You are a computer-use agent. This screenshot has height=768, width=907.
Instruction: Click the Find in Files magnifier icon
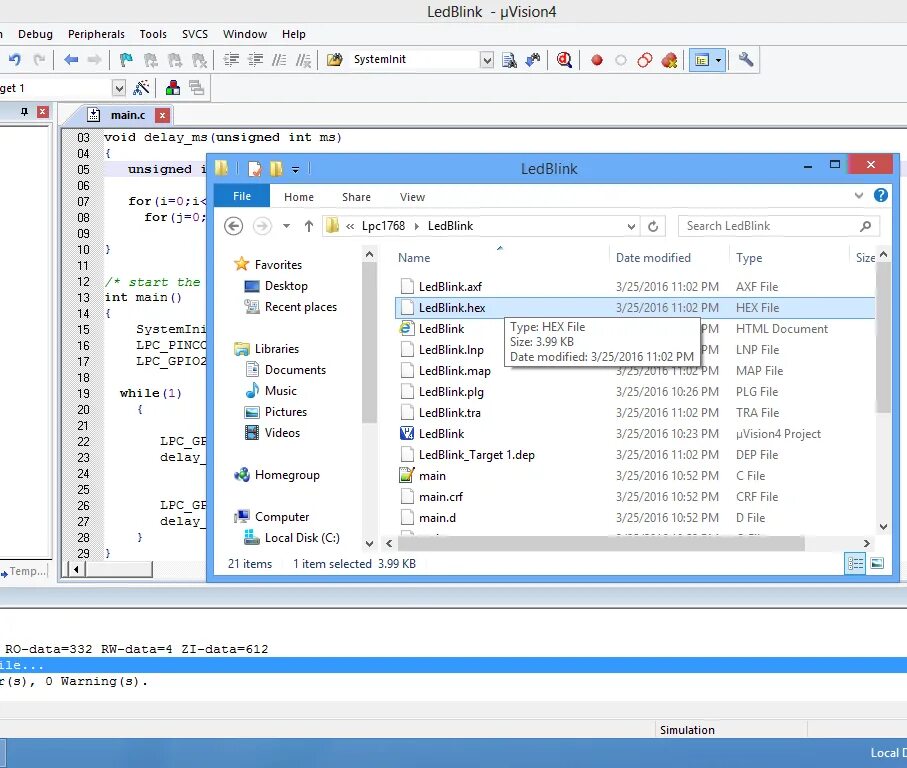[565, 60]
